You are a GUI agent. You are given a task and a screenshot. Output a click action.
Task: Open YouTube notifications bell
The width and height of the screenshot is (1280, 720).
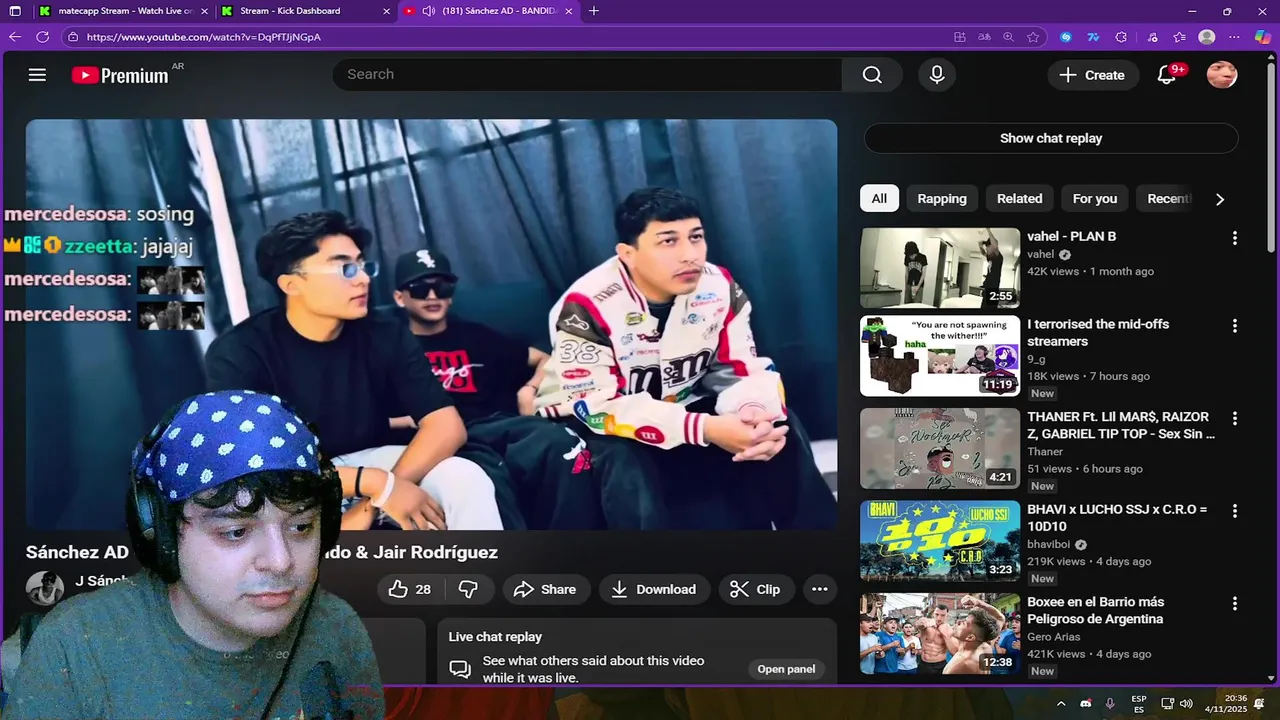point(1166,75)
